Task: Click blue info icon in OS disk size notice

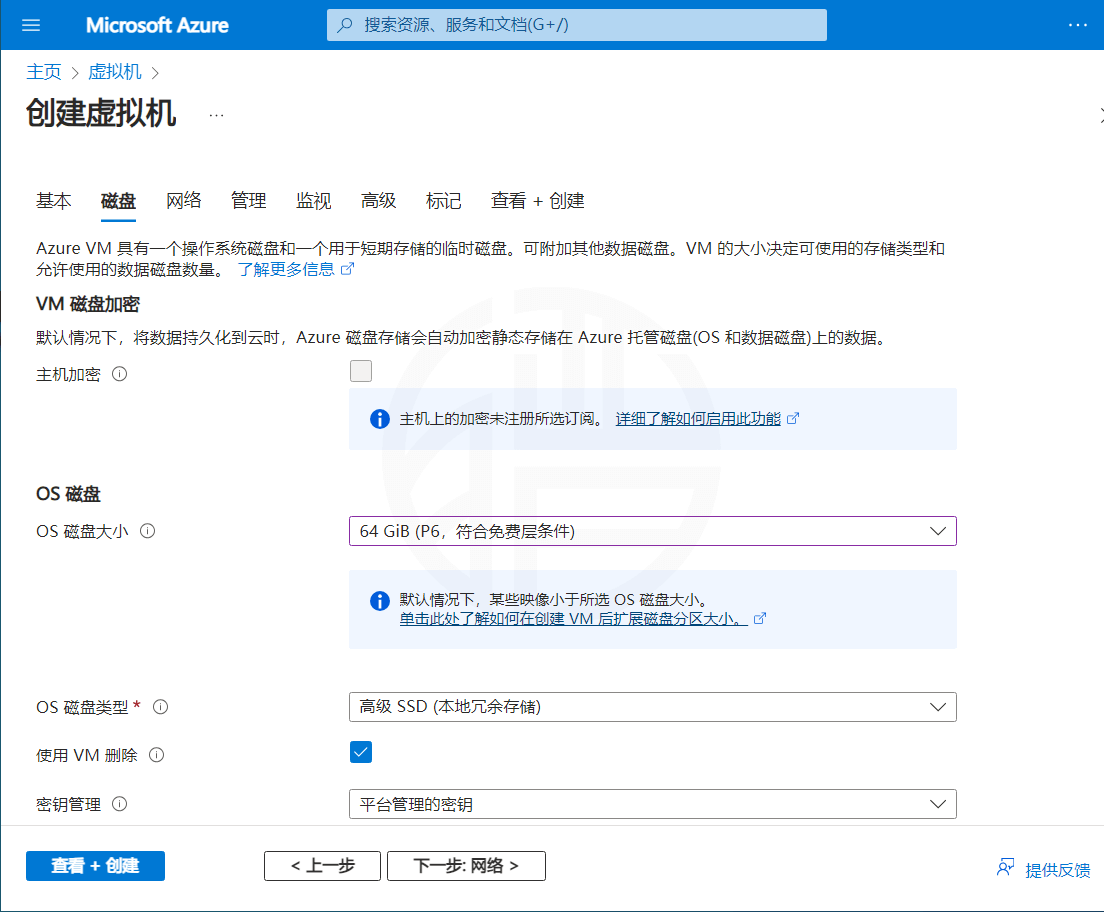Action: (x=380, y=601)
